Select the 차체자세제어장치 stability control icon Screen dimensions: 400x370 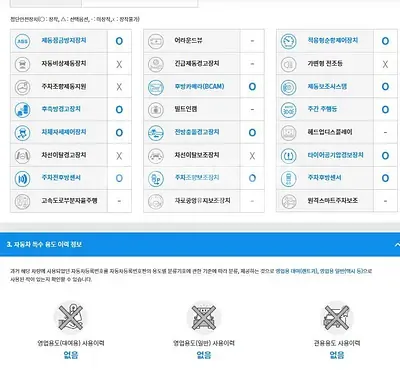[22, 133]
